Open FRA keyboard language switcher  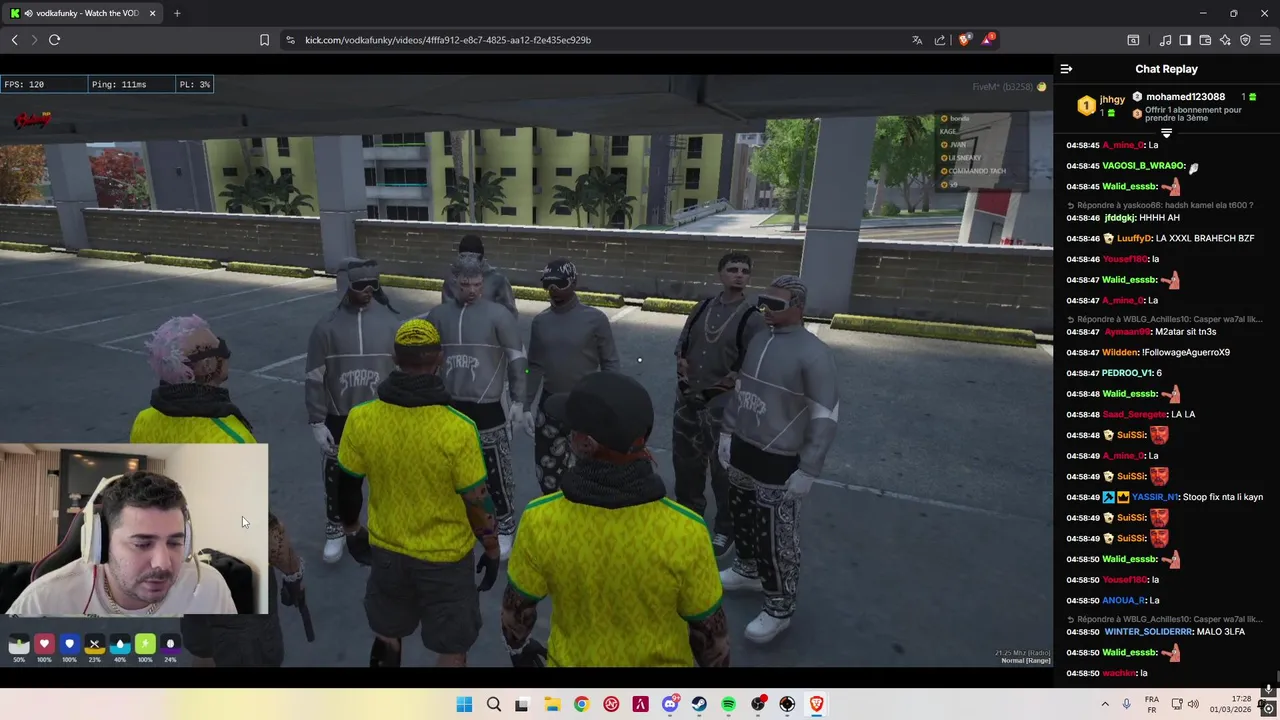tap(1151, 704)
